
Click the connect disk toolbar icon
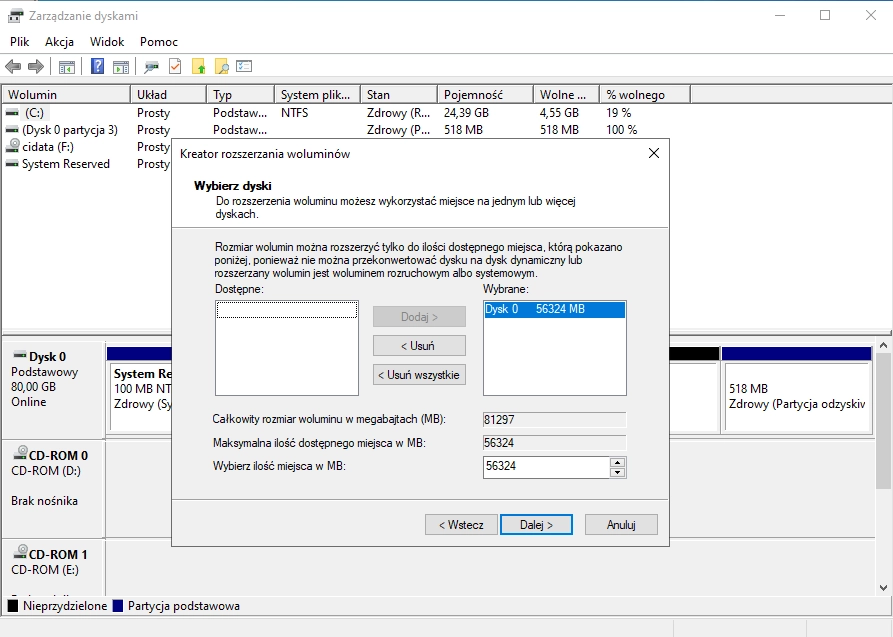coord(151,67)
